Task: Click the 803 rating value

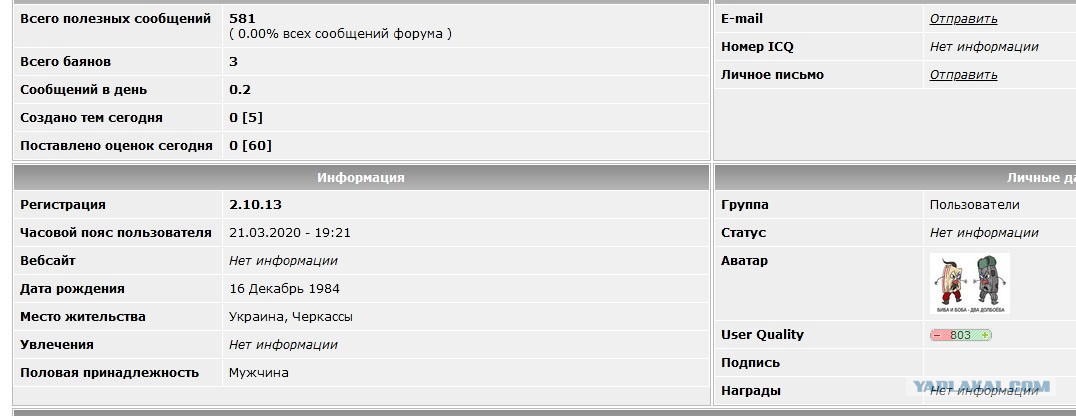Action: [x=961, y=335]
